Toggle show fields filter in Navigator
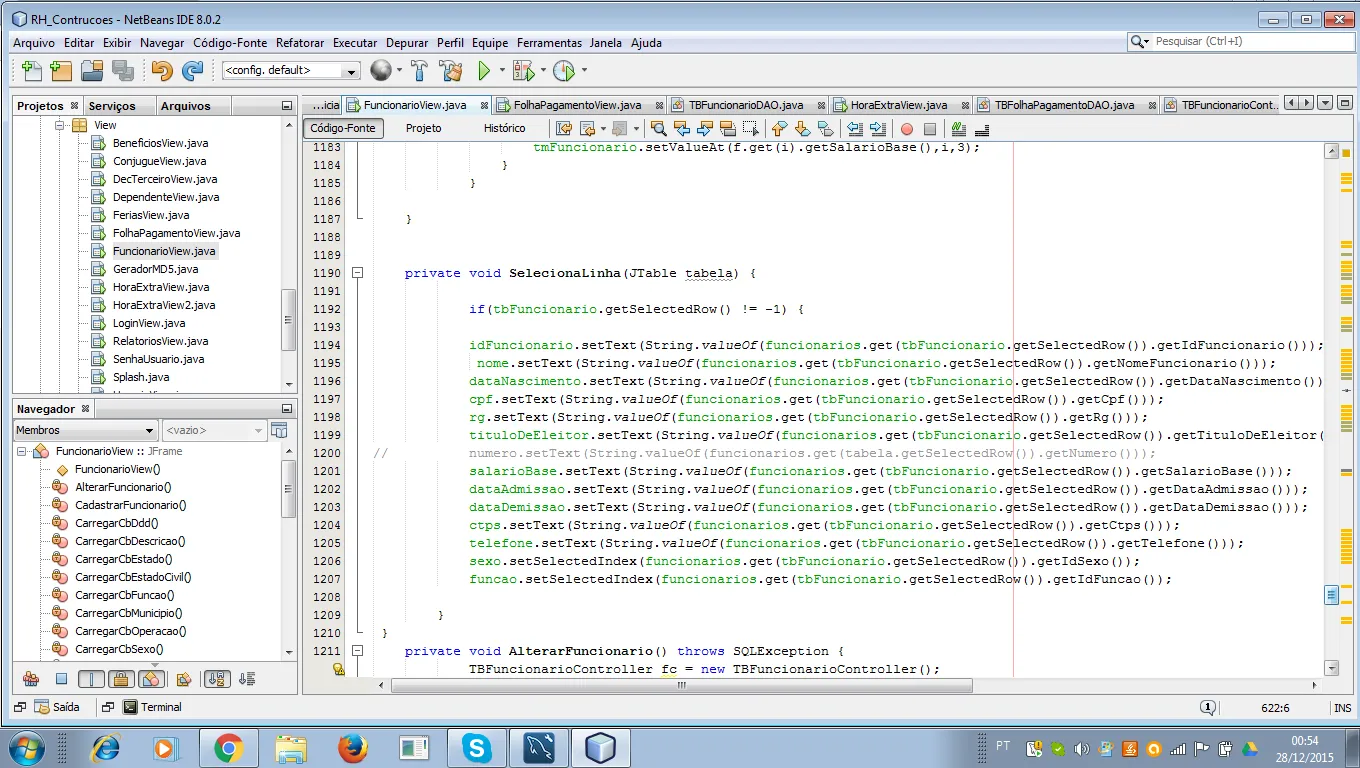This screenshot has height=768, width=1360. pyautogui.click(x=61, y=680)
